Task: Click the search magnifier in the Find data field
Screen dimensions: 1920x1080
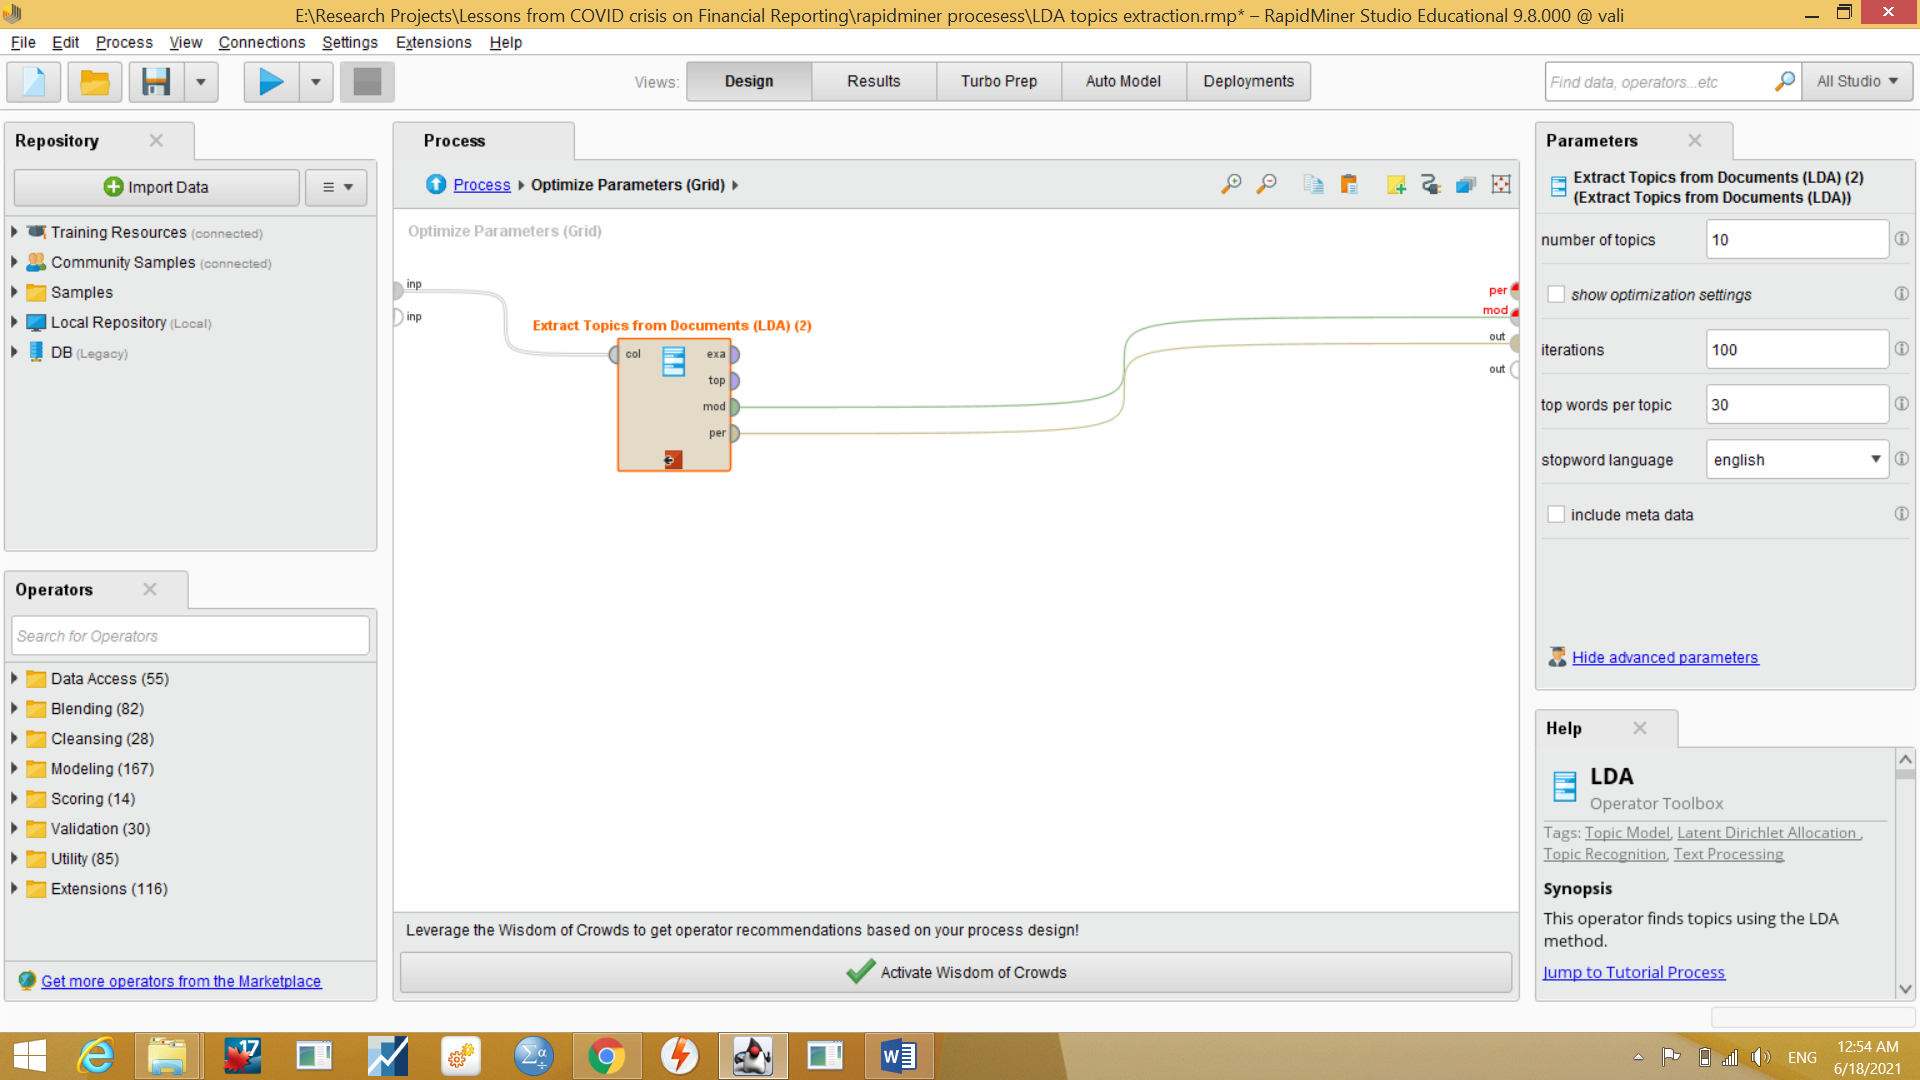Action: tap(1785, 81)
